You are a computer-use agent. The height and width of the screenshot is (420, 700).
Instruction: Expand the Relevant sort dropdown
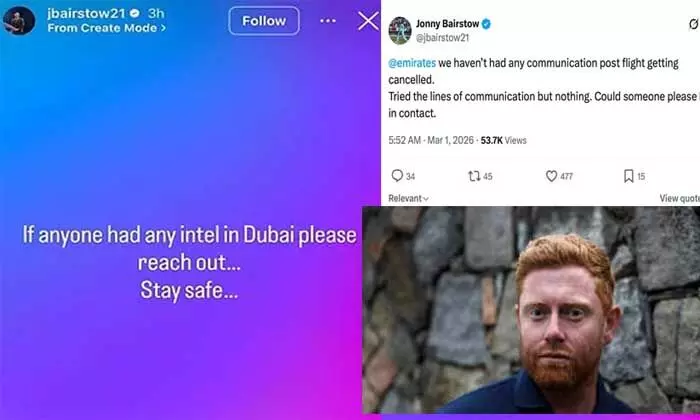pyautogui.click(x=408, y=198)
